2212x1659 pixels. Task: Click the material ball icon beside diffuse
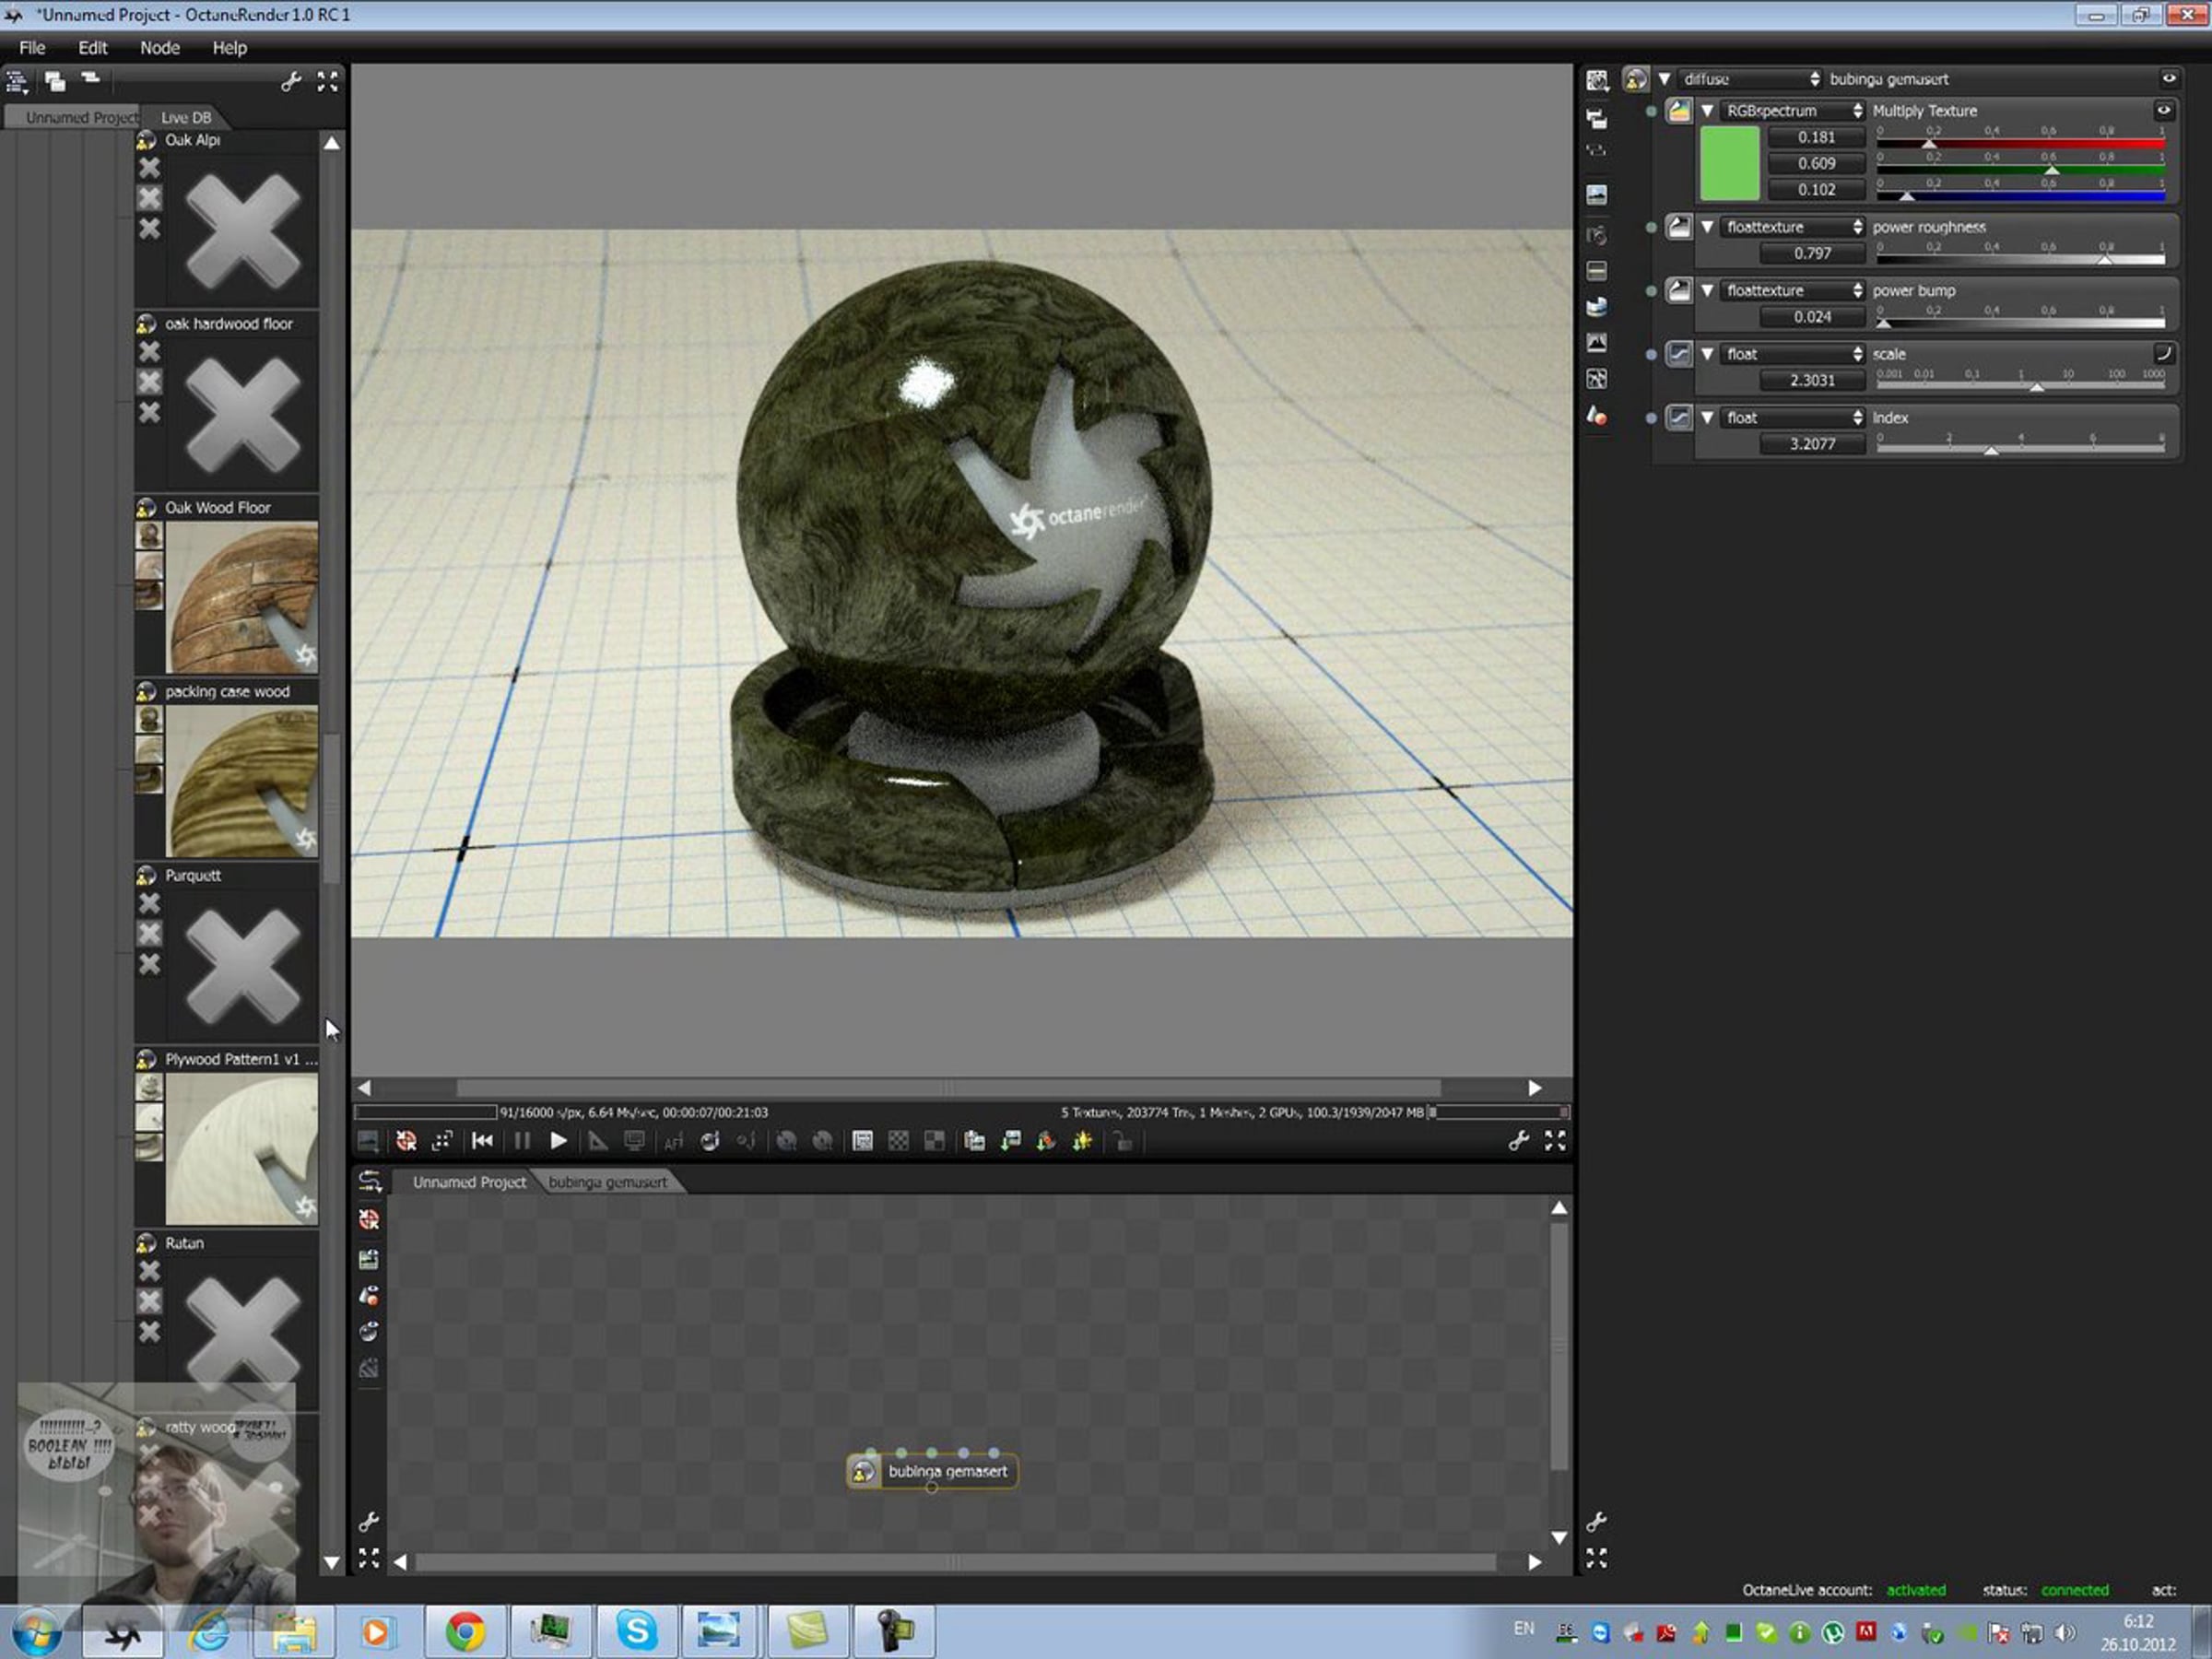[x=1635, y=79]
